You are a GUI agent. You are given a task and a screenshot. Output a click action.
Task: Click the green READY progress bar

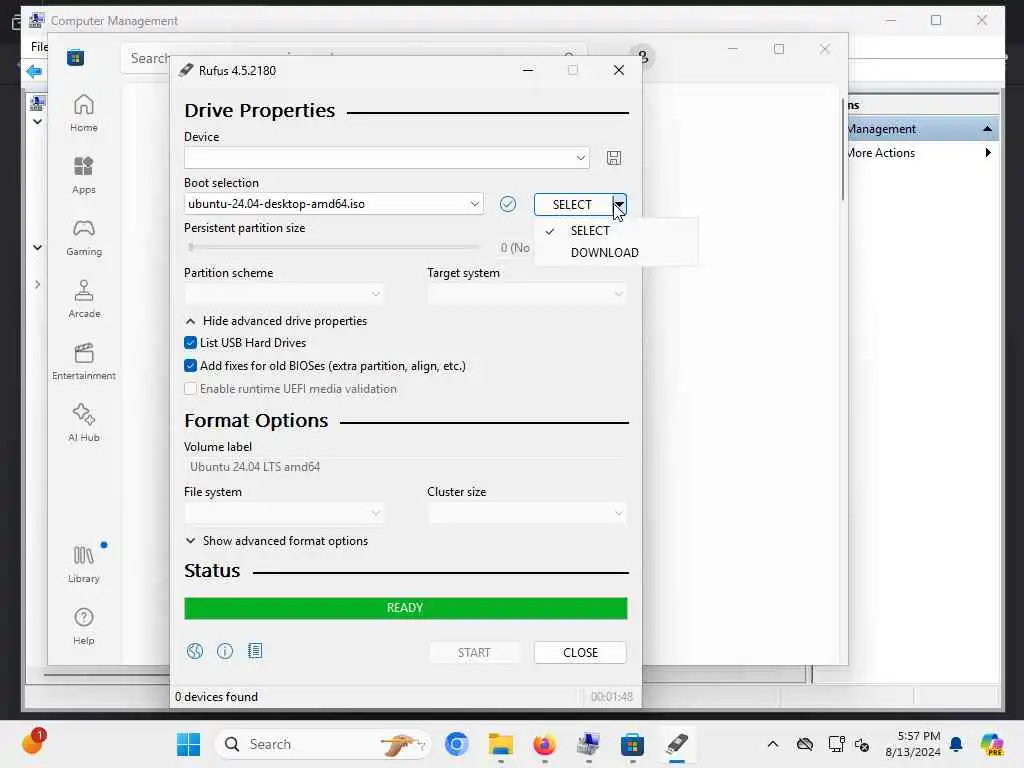pos(406,608)
